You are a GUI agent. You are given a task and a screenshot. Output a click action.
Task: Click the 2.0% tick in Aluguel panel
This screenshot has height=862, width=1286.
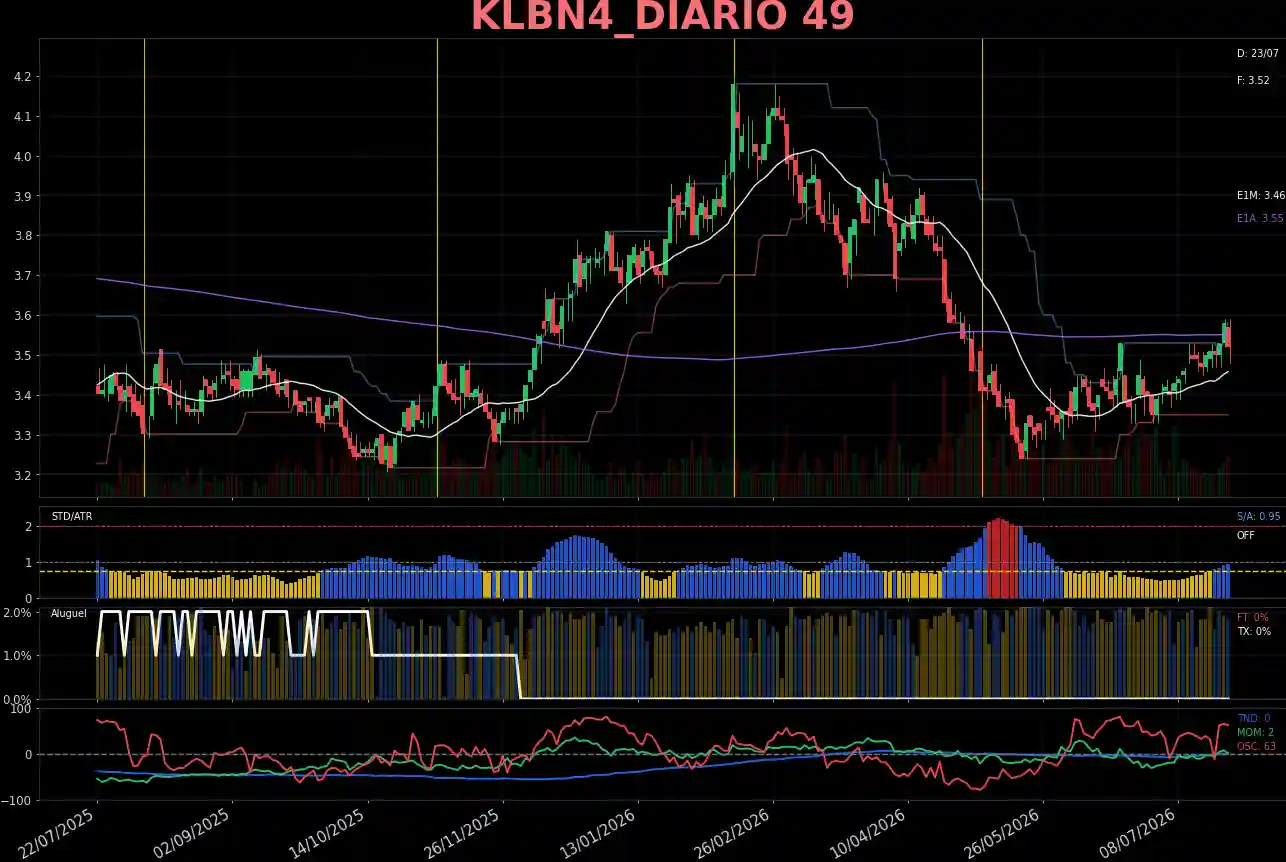click(x=17, y=612)
